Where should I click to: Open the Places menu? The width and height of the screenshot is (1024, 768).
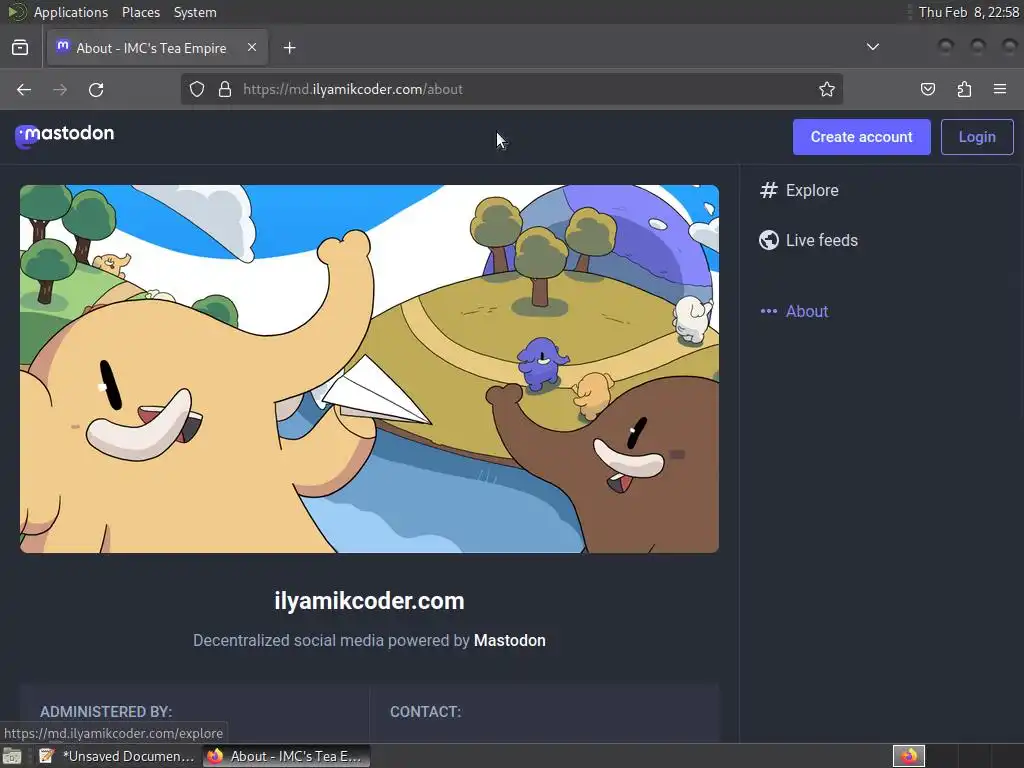[140, 12]
